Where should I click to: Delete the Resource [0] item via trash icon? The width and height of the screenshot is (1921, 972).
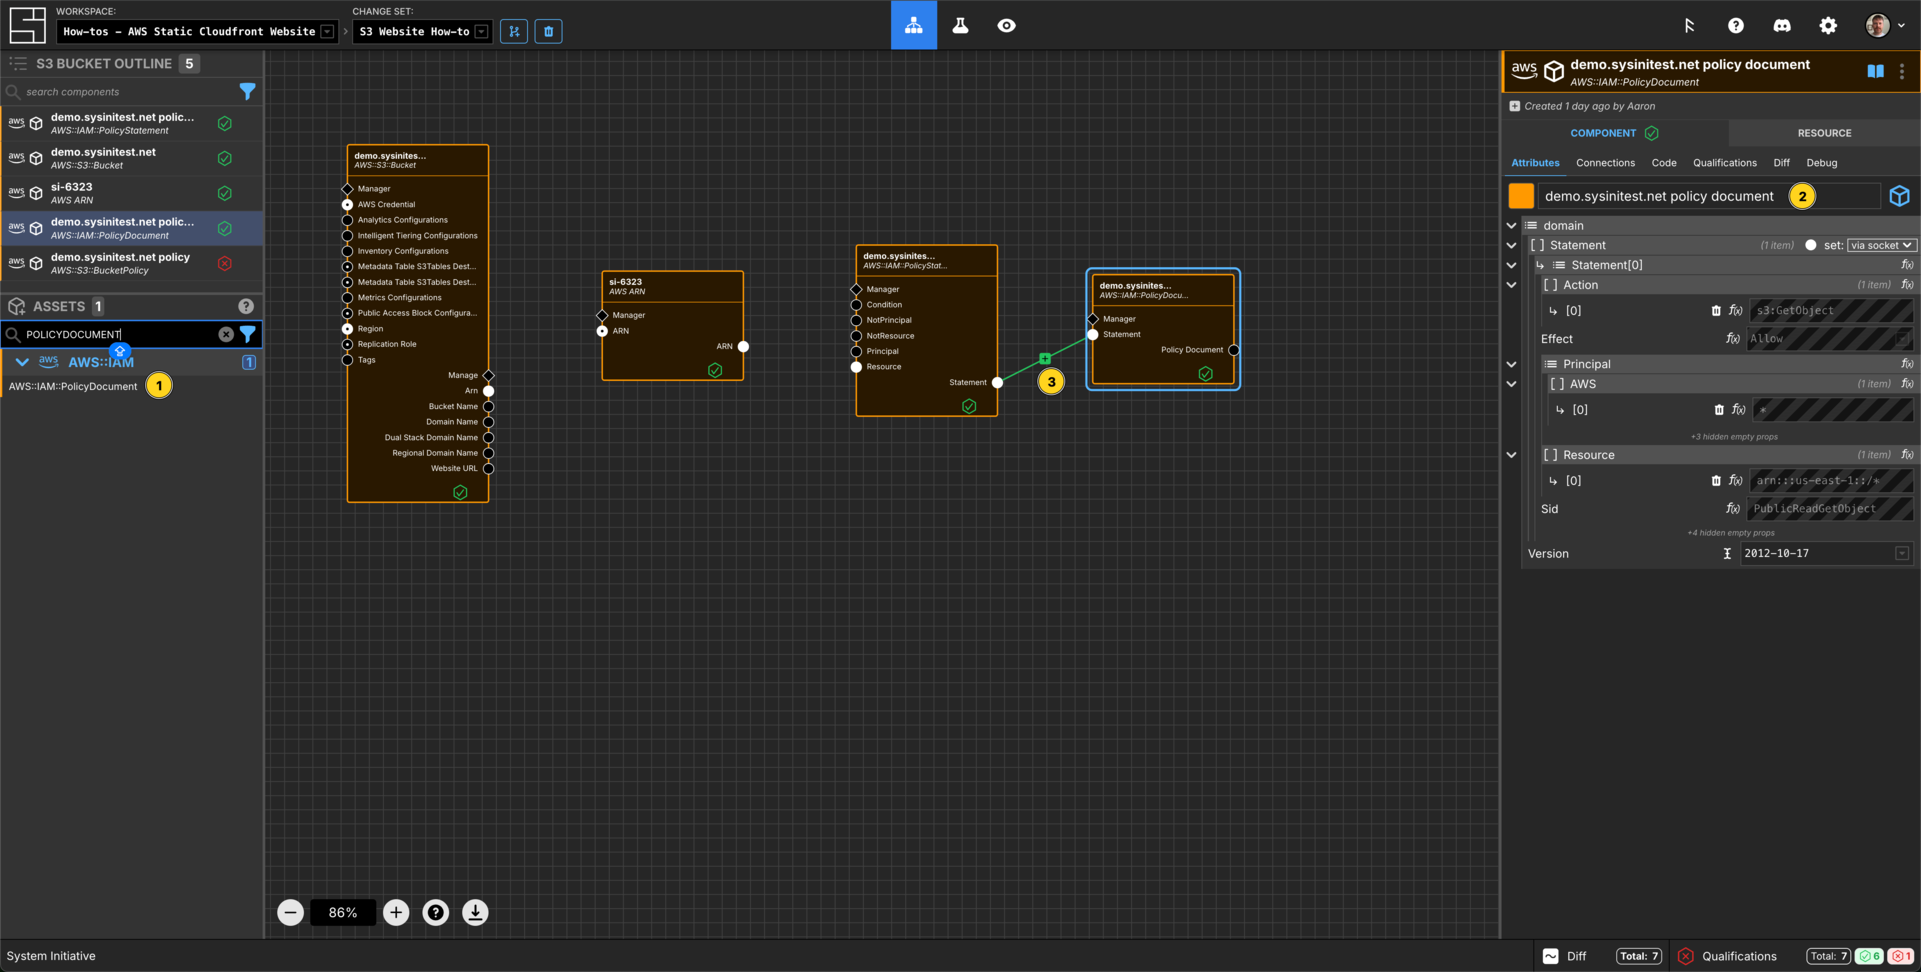pyautogui.click(x=1716, y=481)
